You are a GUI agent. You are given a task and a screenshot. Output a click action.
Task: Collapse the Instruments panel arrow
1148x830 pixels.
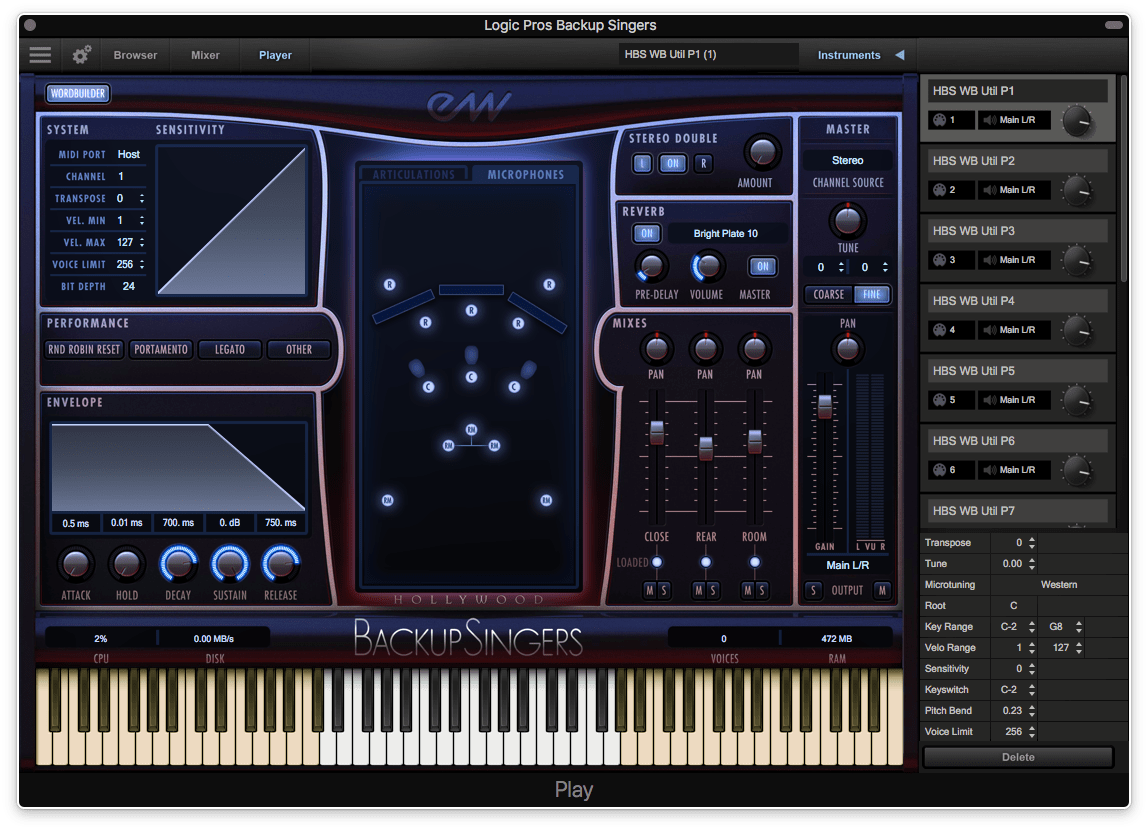coord(900,55)
